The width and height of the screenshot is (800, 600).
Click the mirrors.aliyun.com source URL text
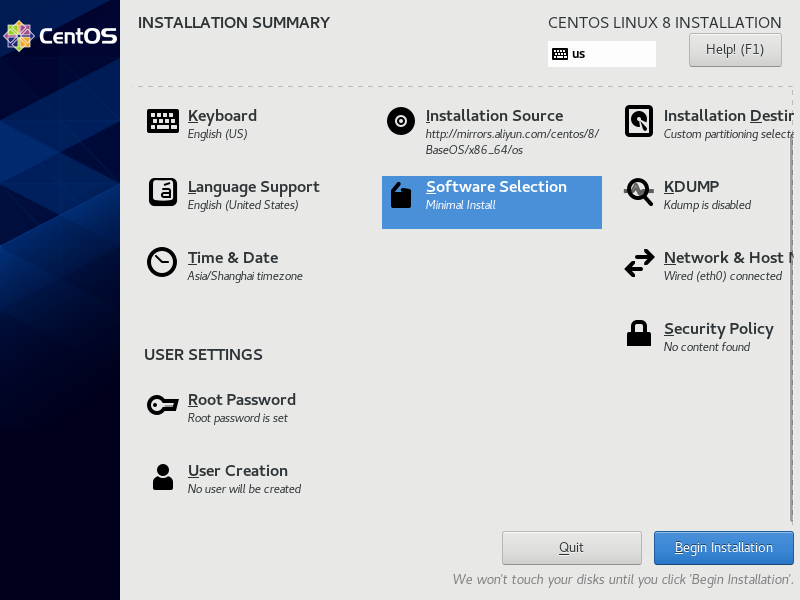pyautogui.click(x=512, y=142)
